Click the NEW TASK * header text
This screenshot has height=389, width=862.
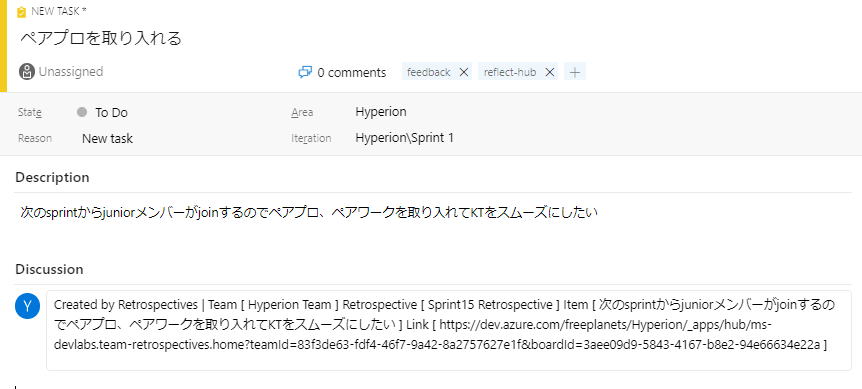click(59, 12)
